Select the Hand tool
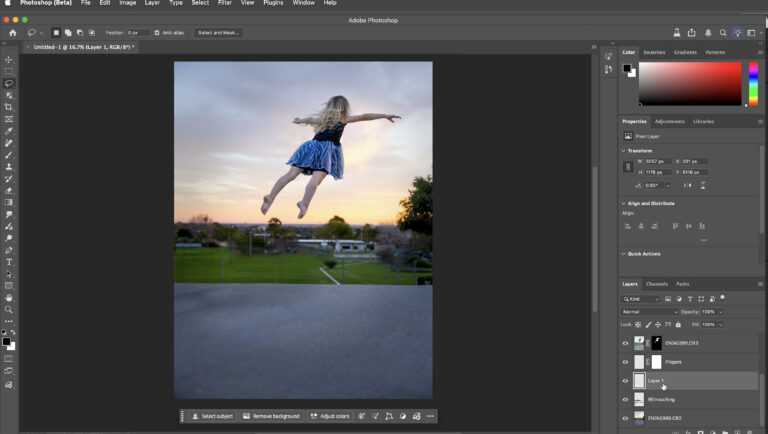 pyautogui.click(x=9, y=298)
